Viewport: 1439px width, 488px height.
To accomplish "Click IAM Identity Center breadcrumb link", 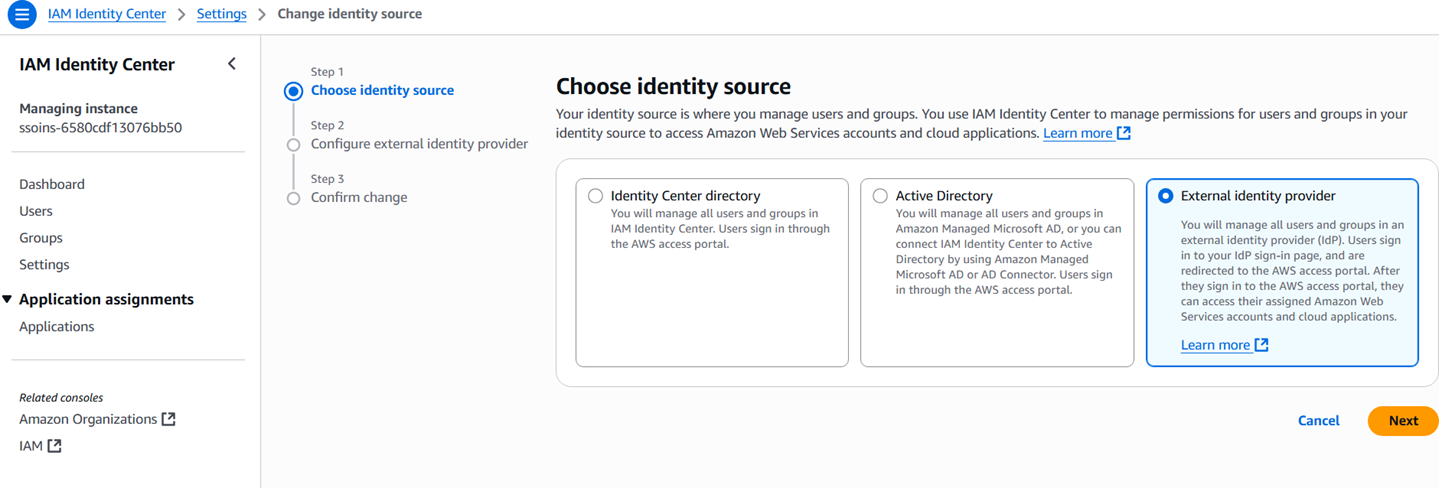I will pyautogui.click(x=107, y=14).
